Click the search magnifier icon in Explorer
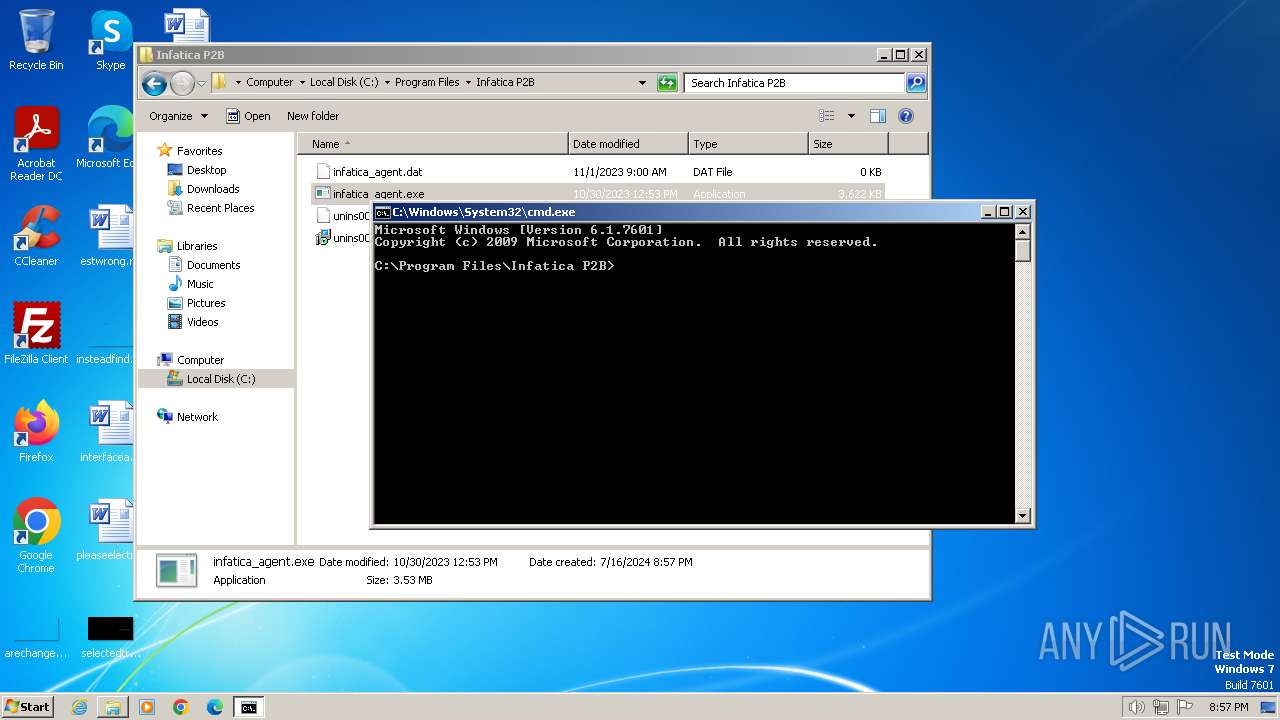The height and width of the screenshot is (720, 1280). [915, 83]
